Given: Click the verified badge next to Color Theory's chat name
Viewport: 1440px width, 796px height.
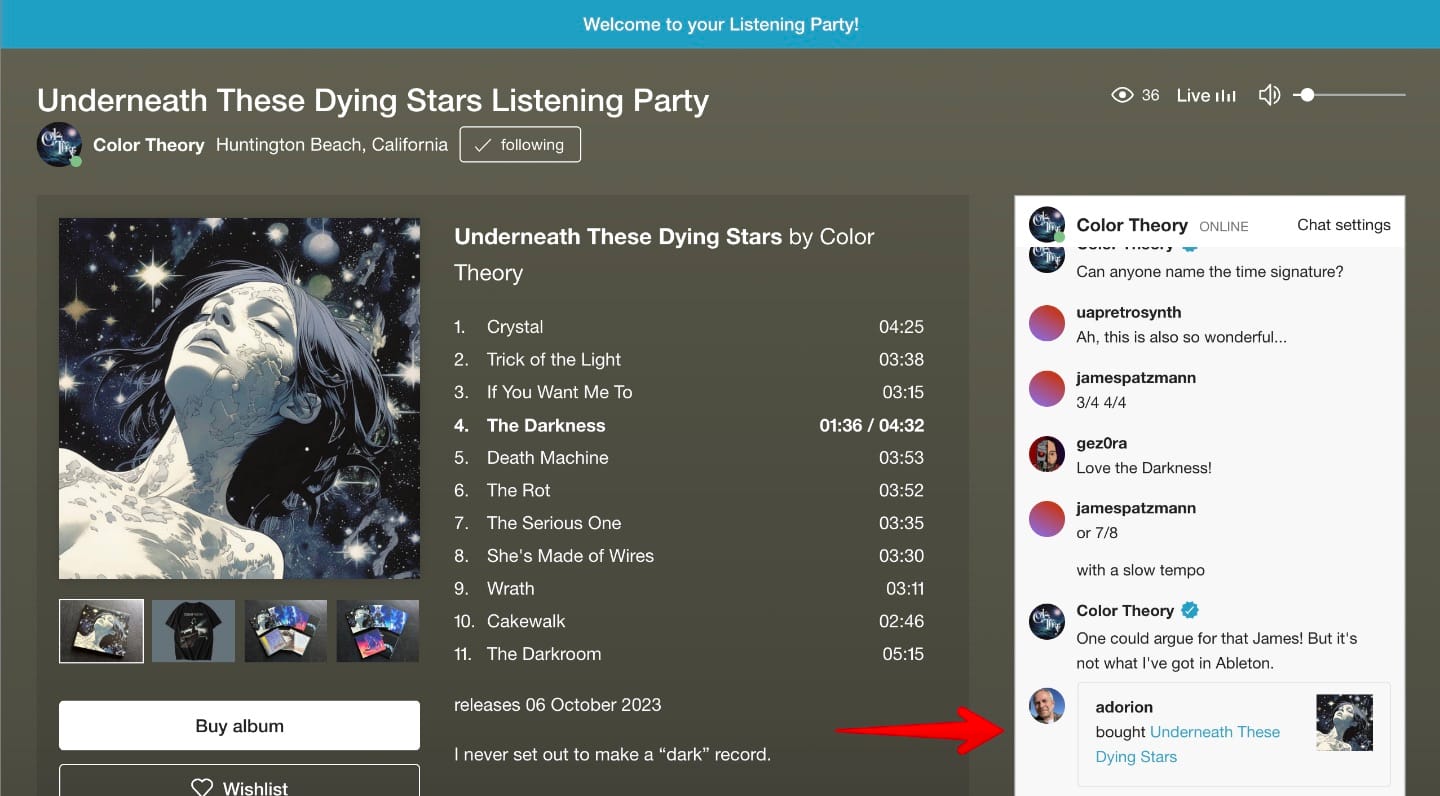Looking at the screenshot, I should (1189, 610).
